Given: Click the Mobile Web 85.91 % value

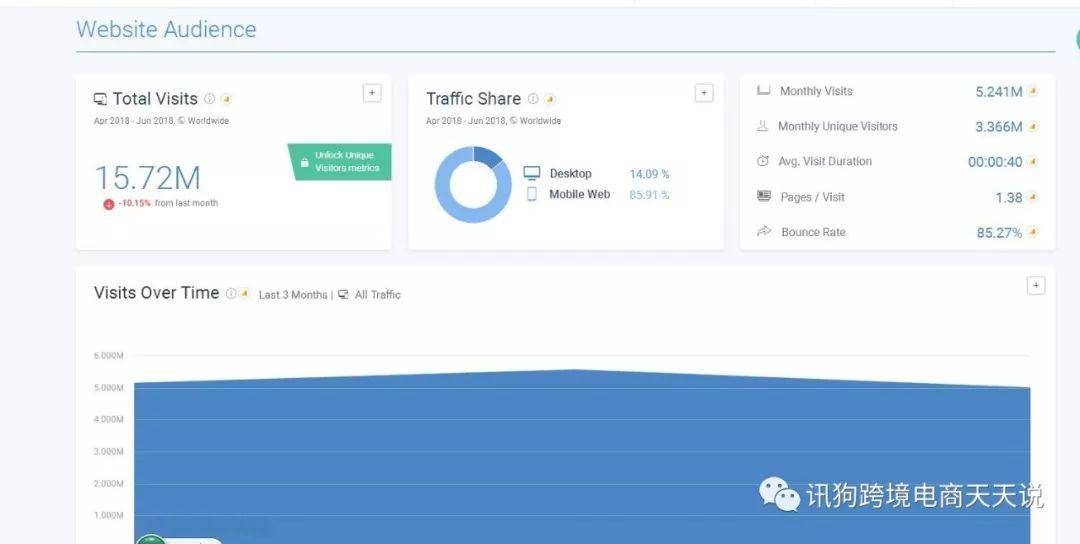Looking at the screenshot, I should coord(649,195).
